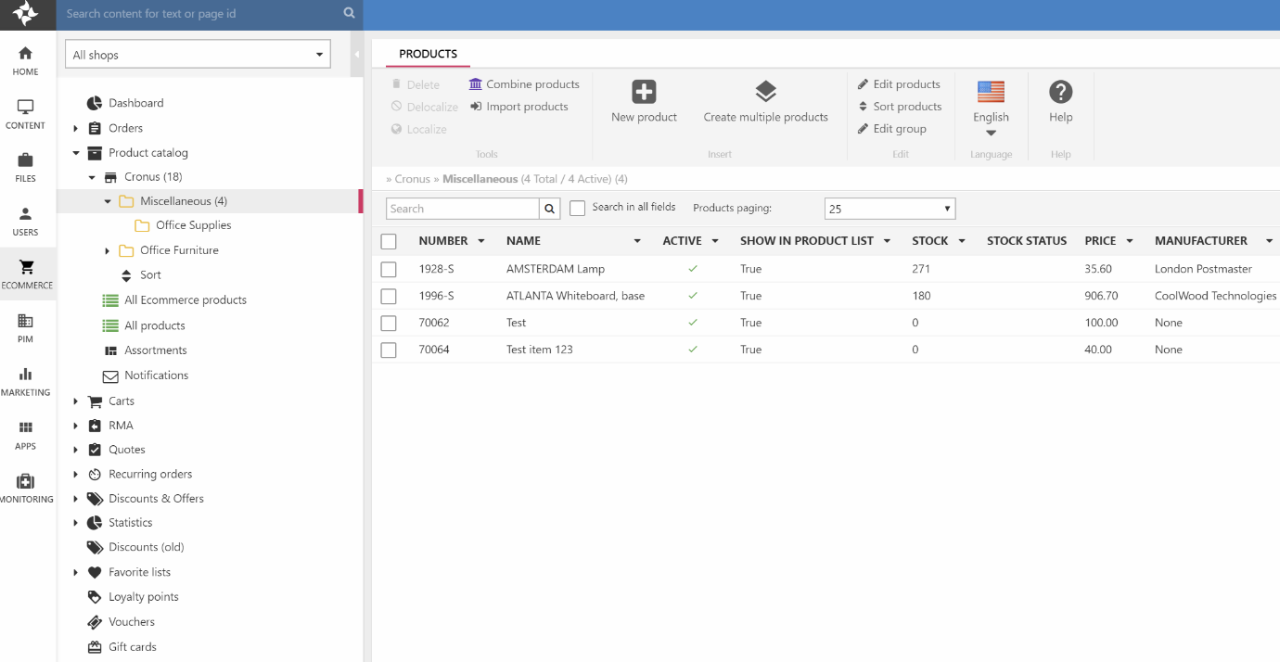Open the All shops dropdown

pyautogui.click(x=198, y=55)
